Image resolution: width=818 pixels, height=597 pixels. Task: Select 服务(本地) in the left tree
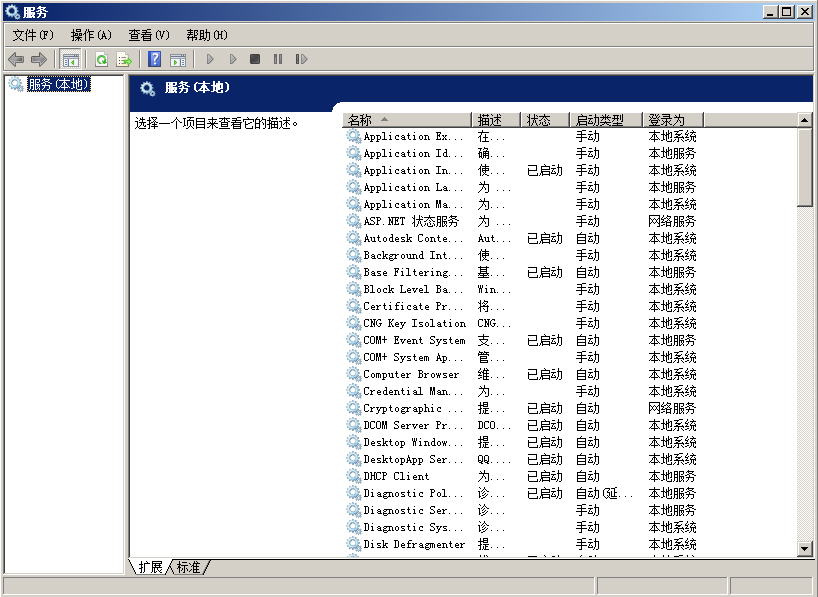(58, 85)
